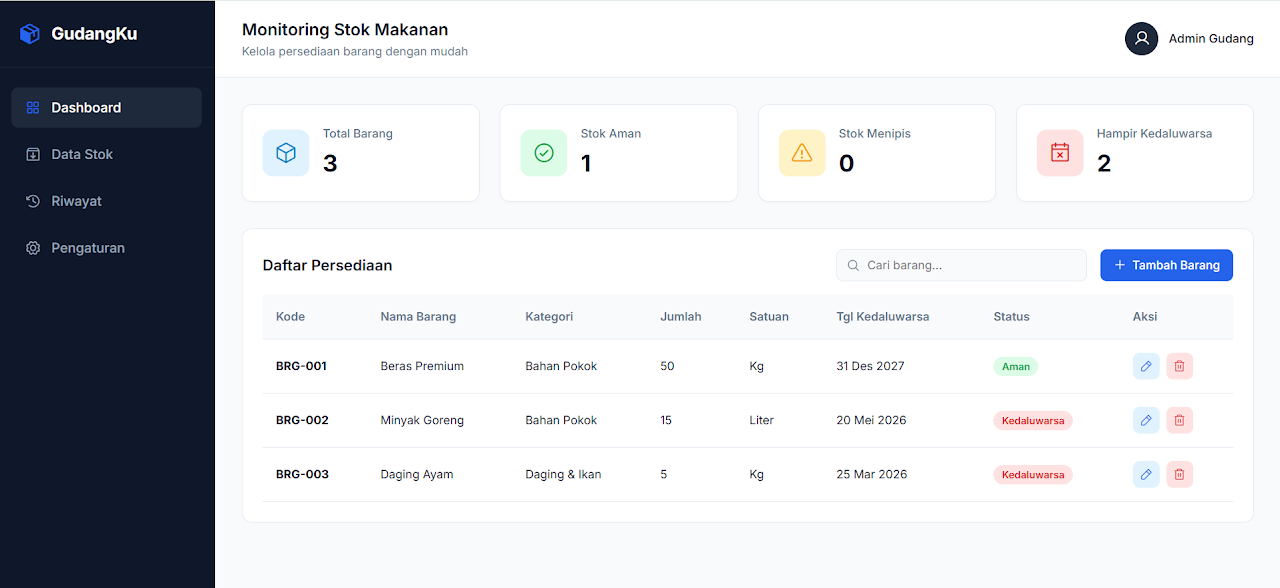
Task: Click Kedaluwarsa badge in Daging Ayam row
Action: click(1033, 474)
